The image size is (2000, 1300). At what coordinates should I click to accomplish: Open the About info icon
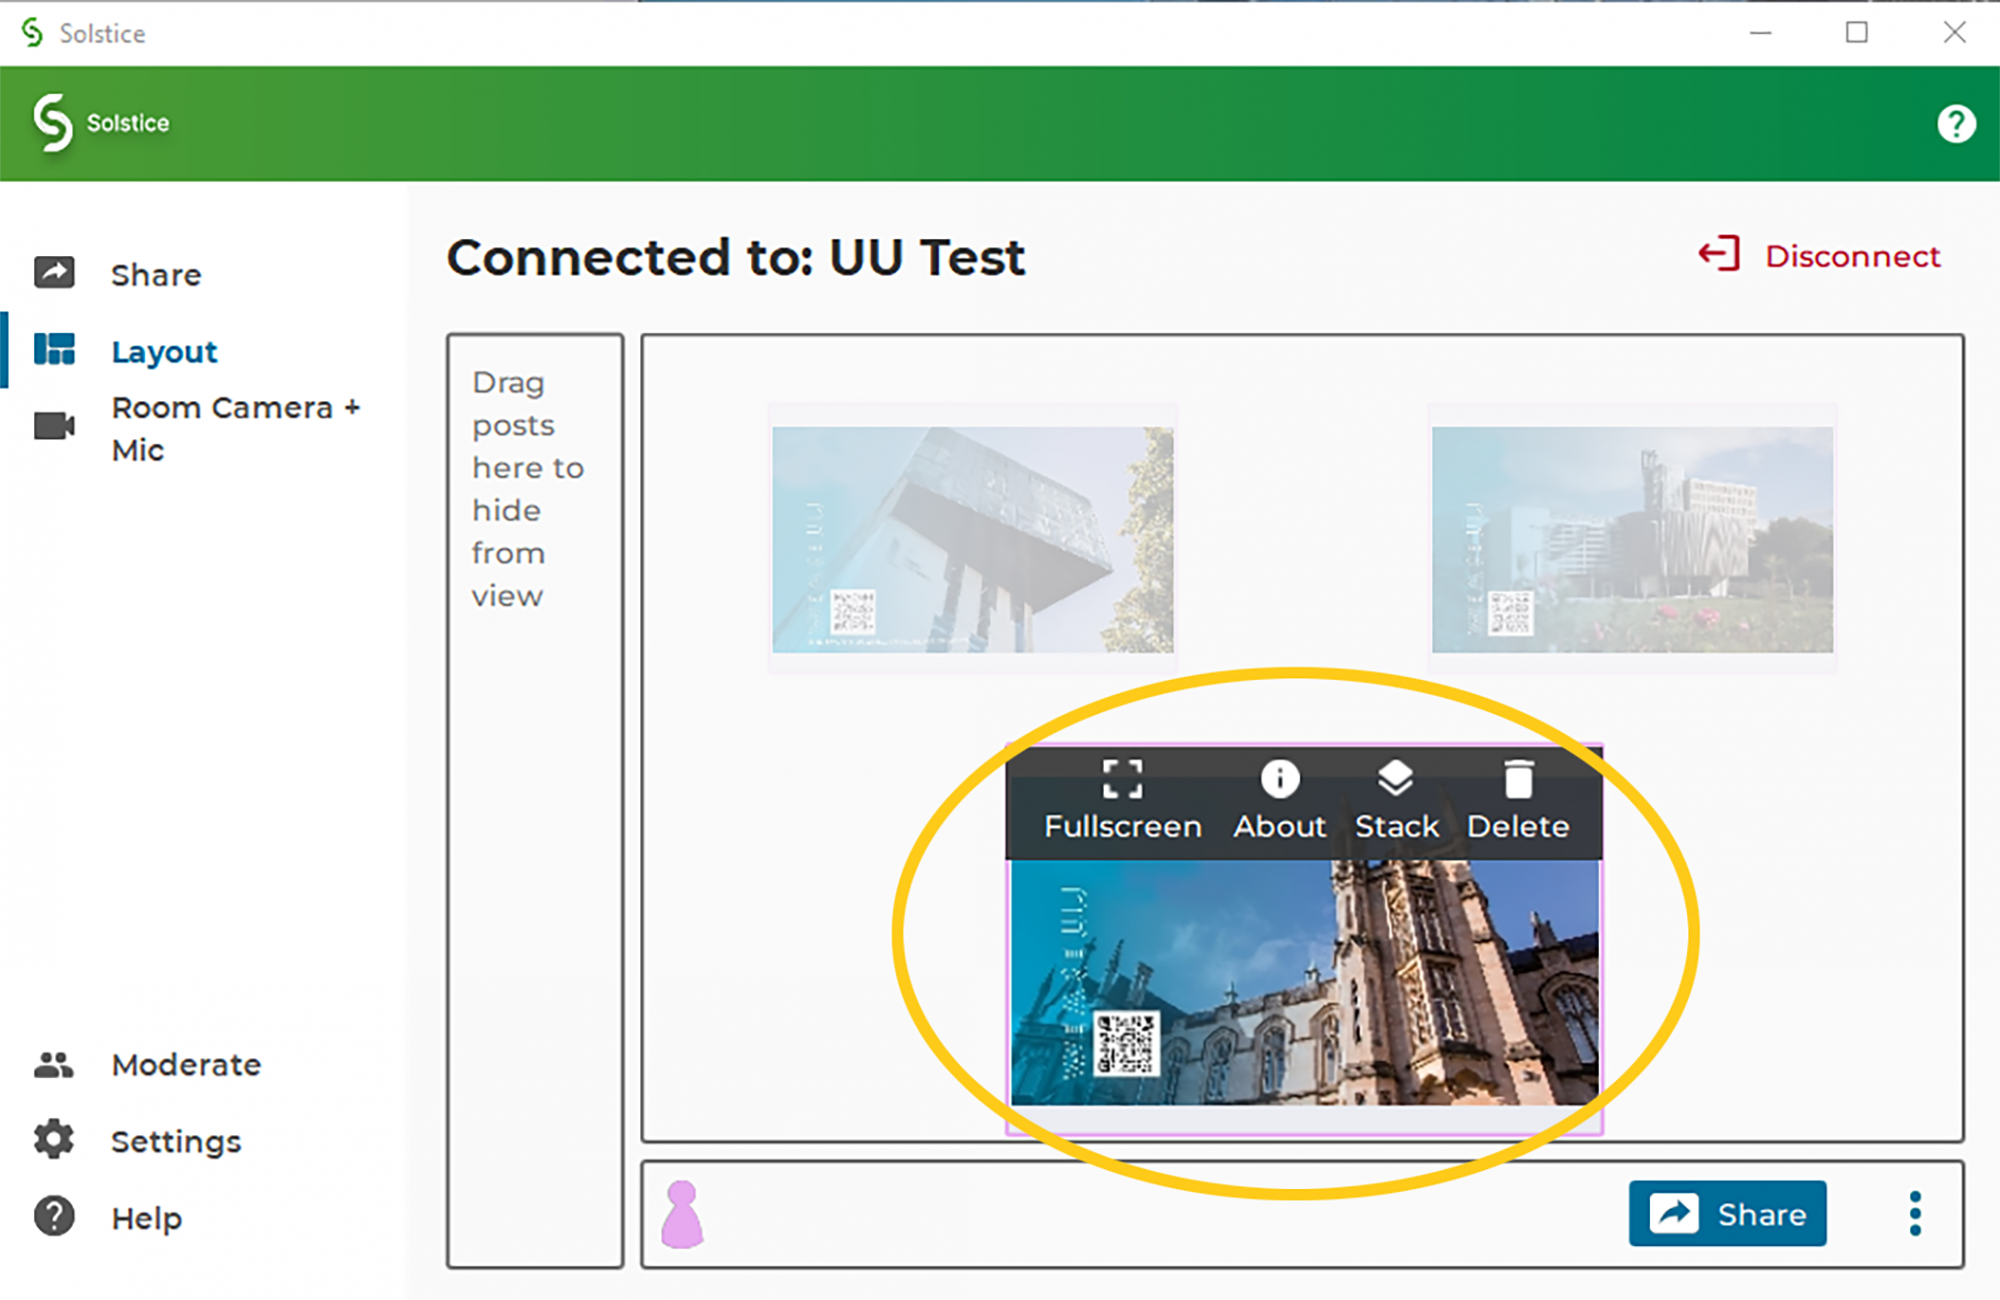click(1279, 779)
